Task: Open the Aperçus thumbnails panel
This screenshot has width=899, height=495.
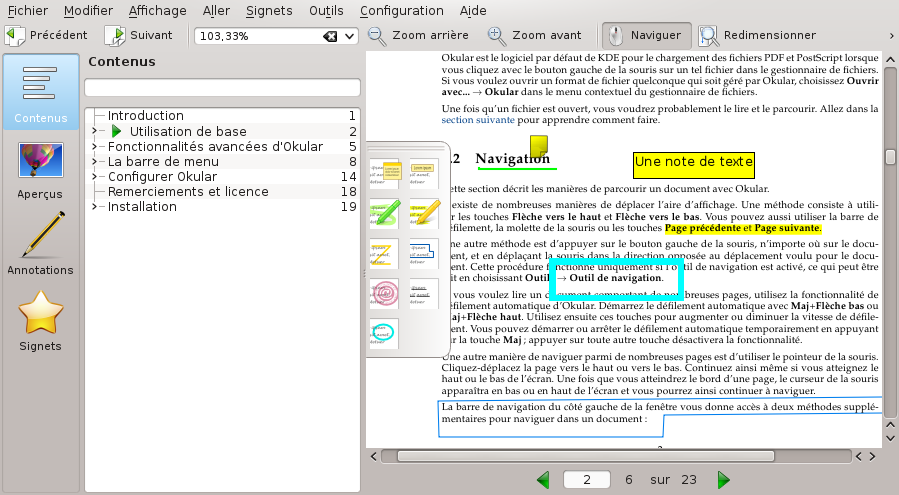Action: (40, 170)
